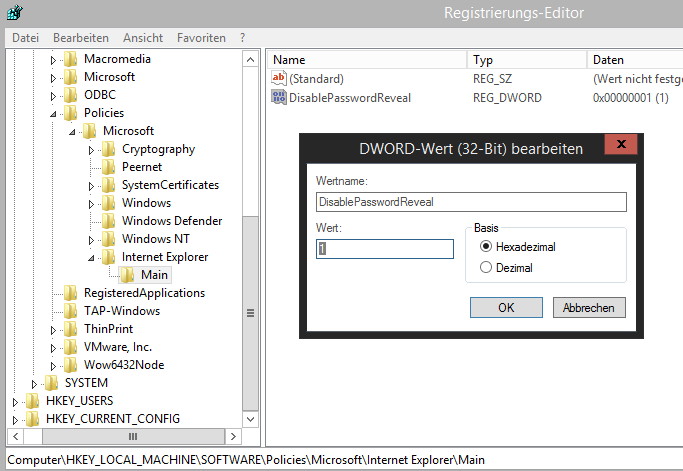Click the Main folder icon

coord(127,275)
